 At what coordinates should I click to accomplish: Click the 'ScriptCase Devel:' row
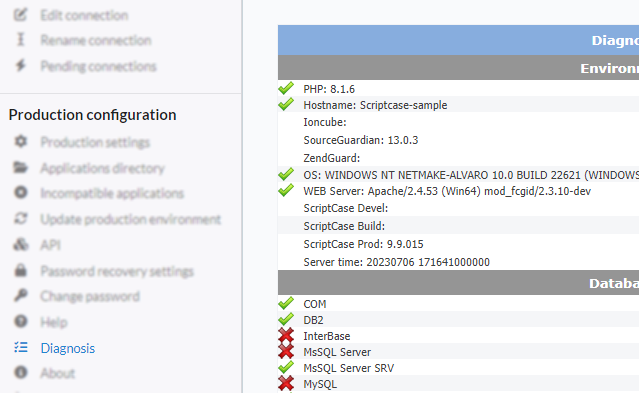[x=346, y=208]
